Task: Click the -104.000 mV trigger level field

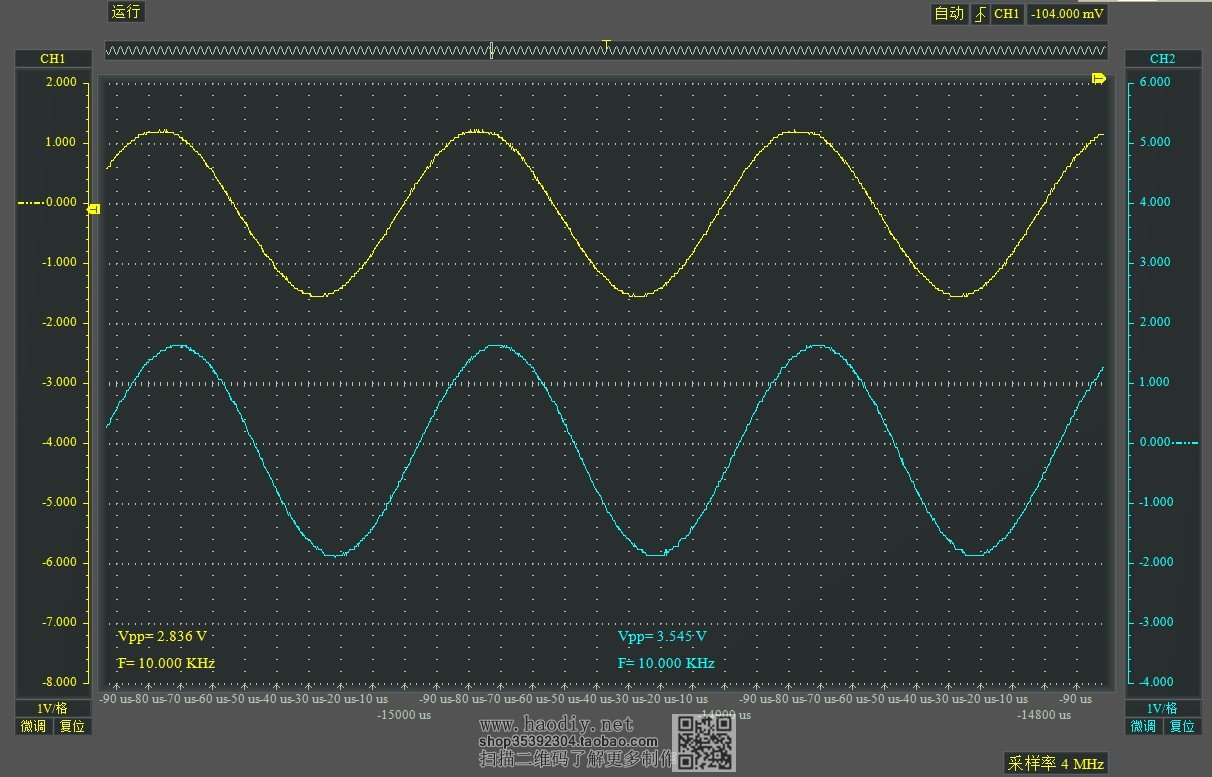Action: tap(1067, 14)
